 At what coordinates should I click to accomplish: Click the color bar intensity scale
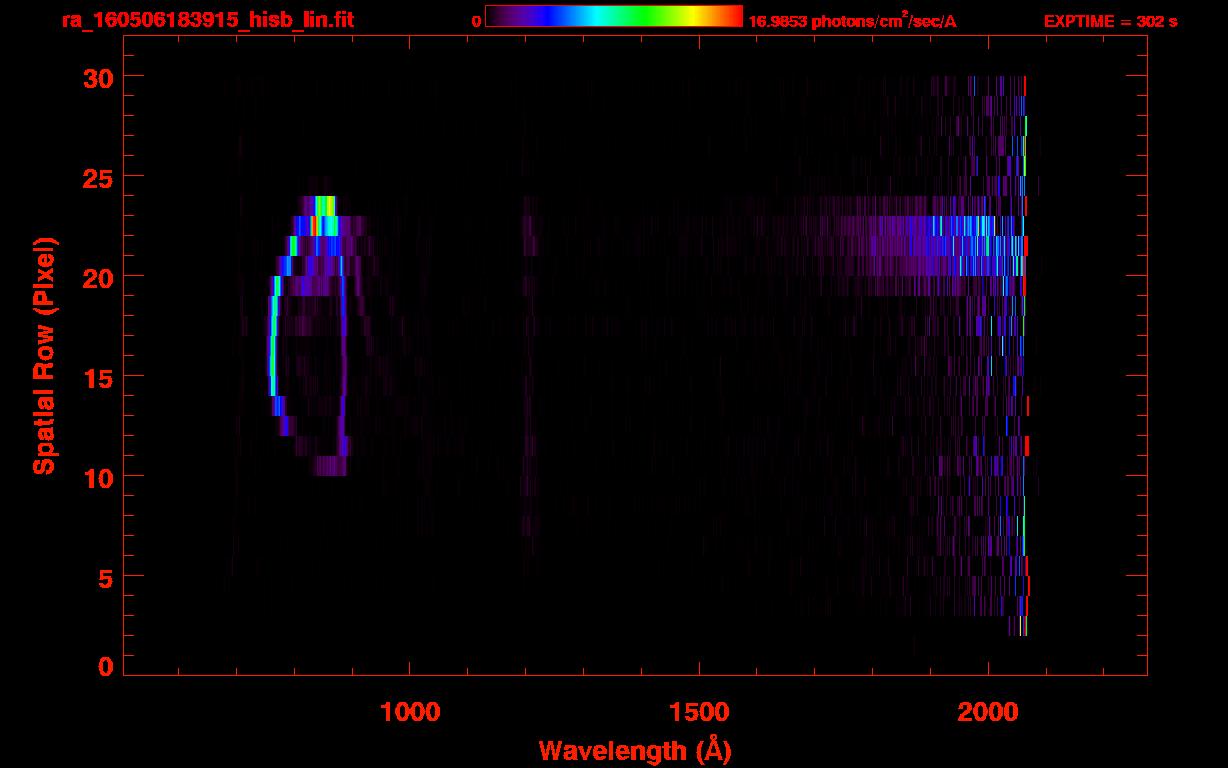pyautogui.click(x=614, y=16)
